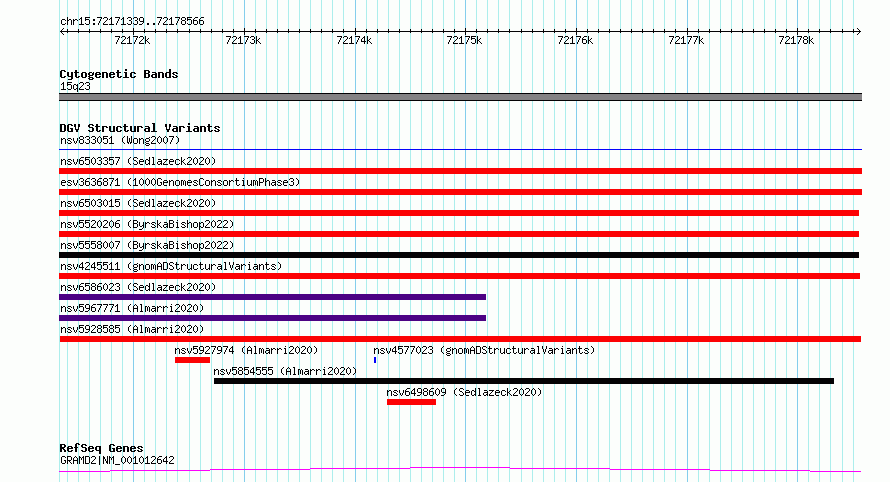The height and width of the screenshot is (482, 890).
Task: Click the nsv6586023 (Sedlazeck2020) label
Action: point(138,287)
